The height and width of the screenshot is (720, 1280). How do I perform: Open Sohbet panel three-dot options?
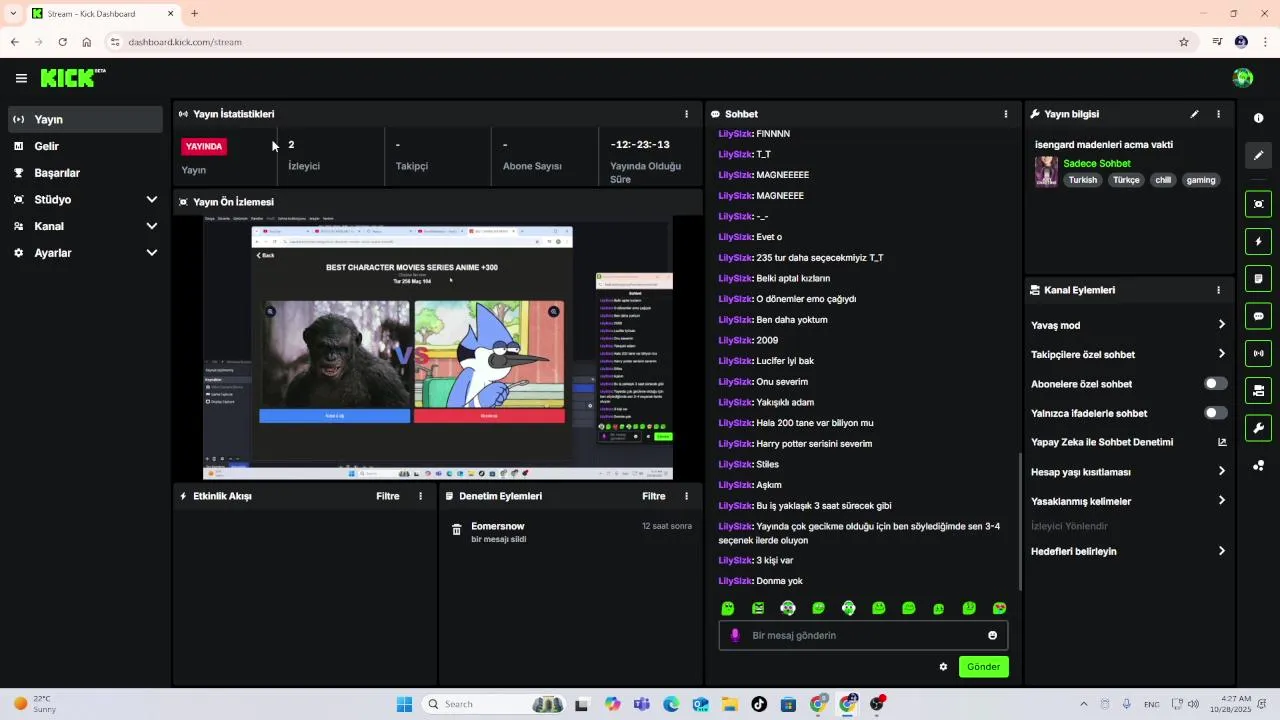(1006, 114)
